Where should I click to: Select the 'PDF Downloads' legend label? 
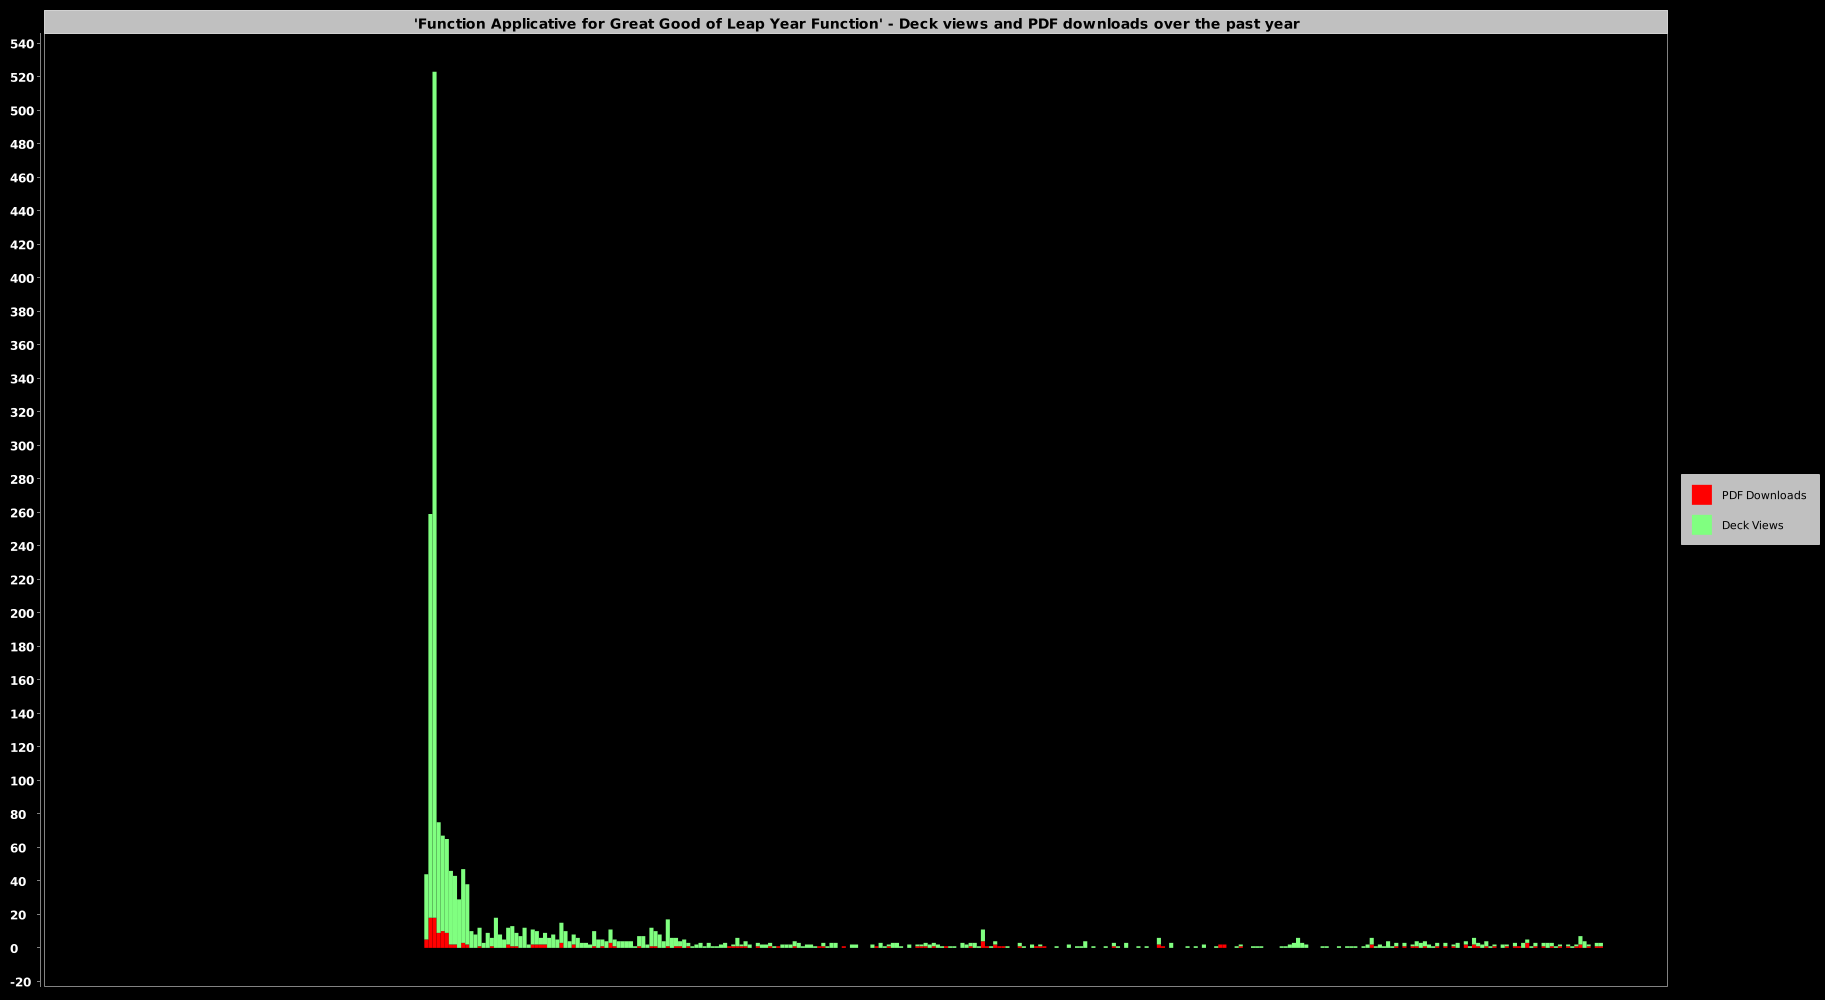coord(1763,495)
